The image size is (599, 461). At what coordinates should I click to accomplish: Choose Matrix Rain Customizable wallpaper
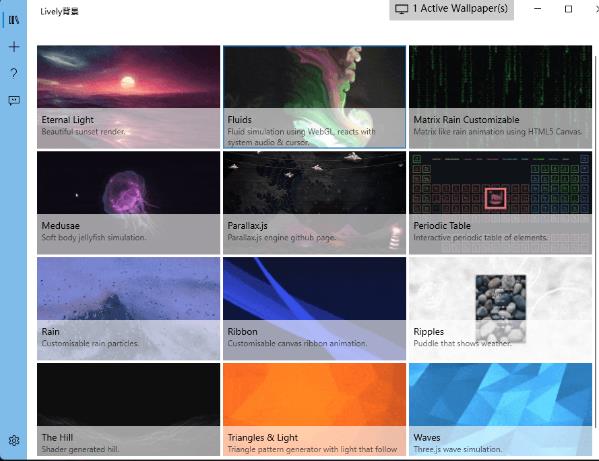500,97
